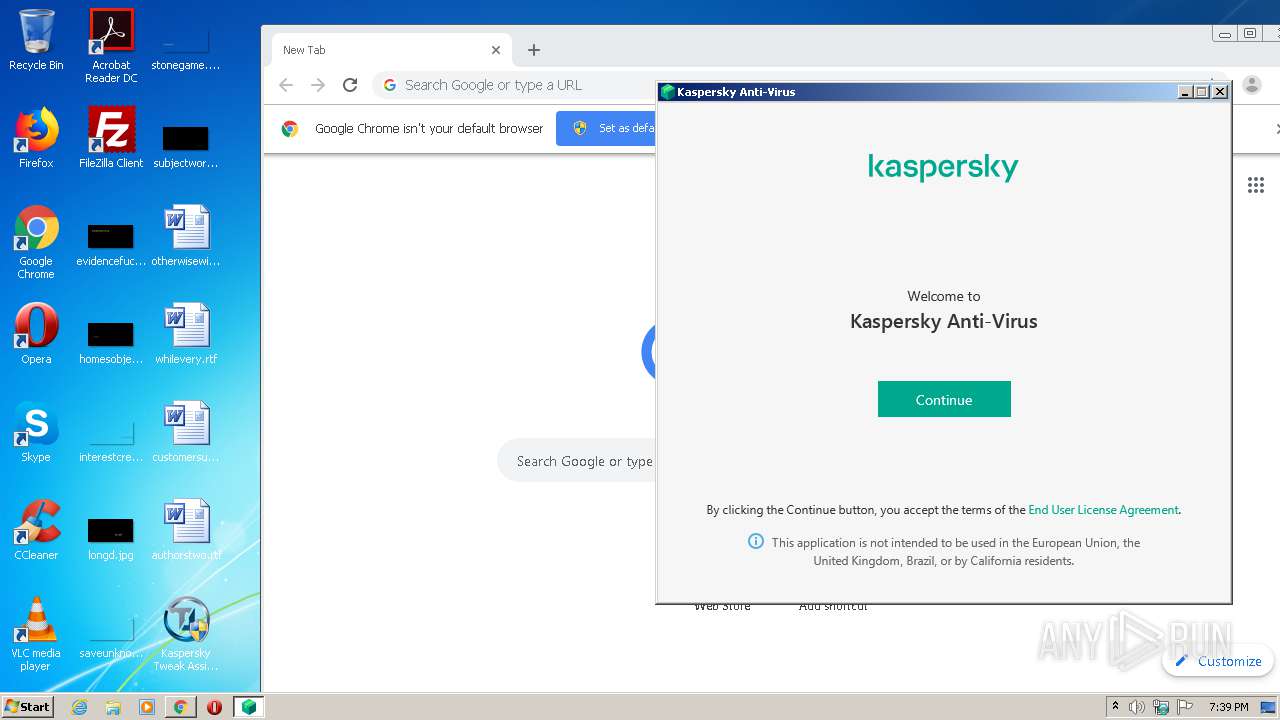Open the Action Center flag icon
The height and width of the screenshot is (720, 1280).
click(x=1185, y=707)
